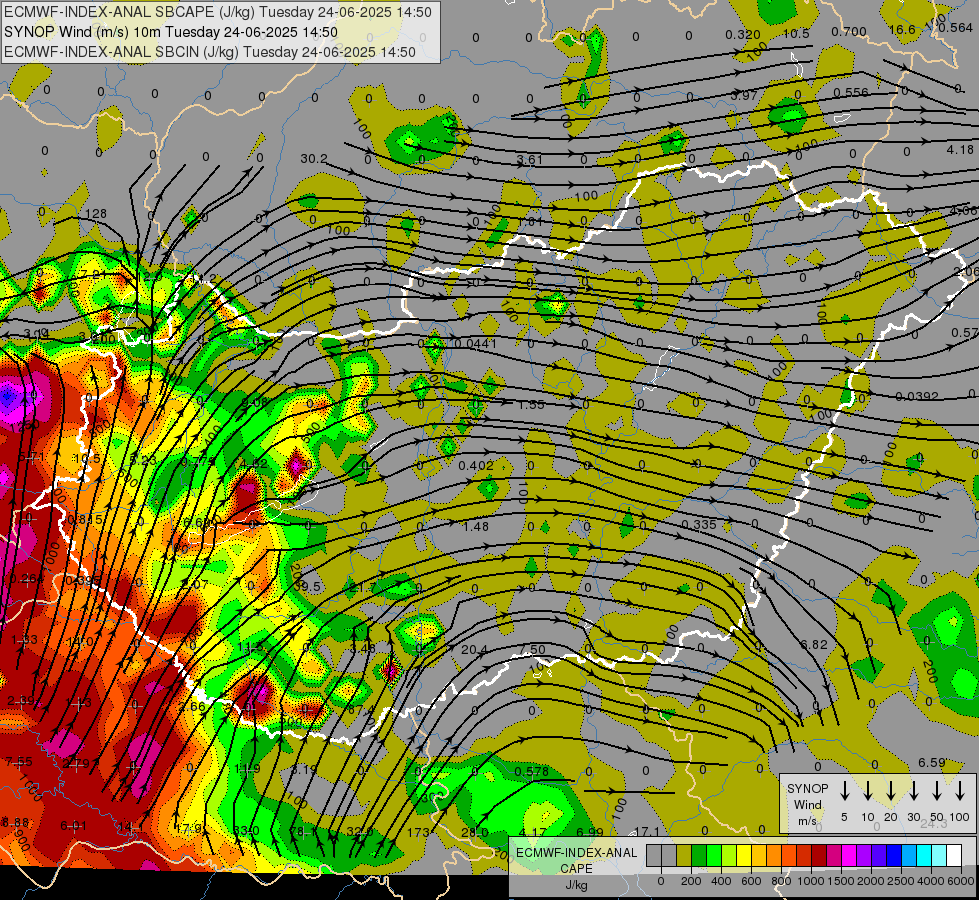Click the map value 6.82
979x900 pixels.
(x=814, y=644)
